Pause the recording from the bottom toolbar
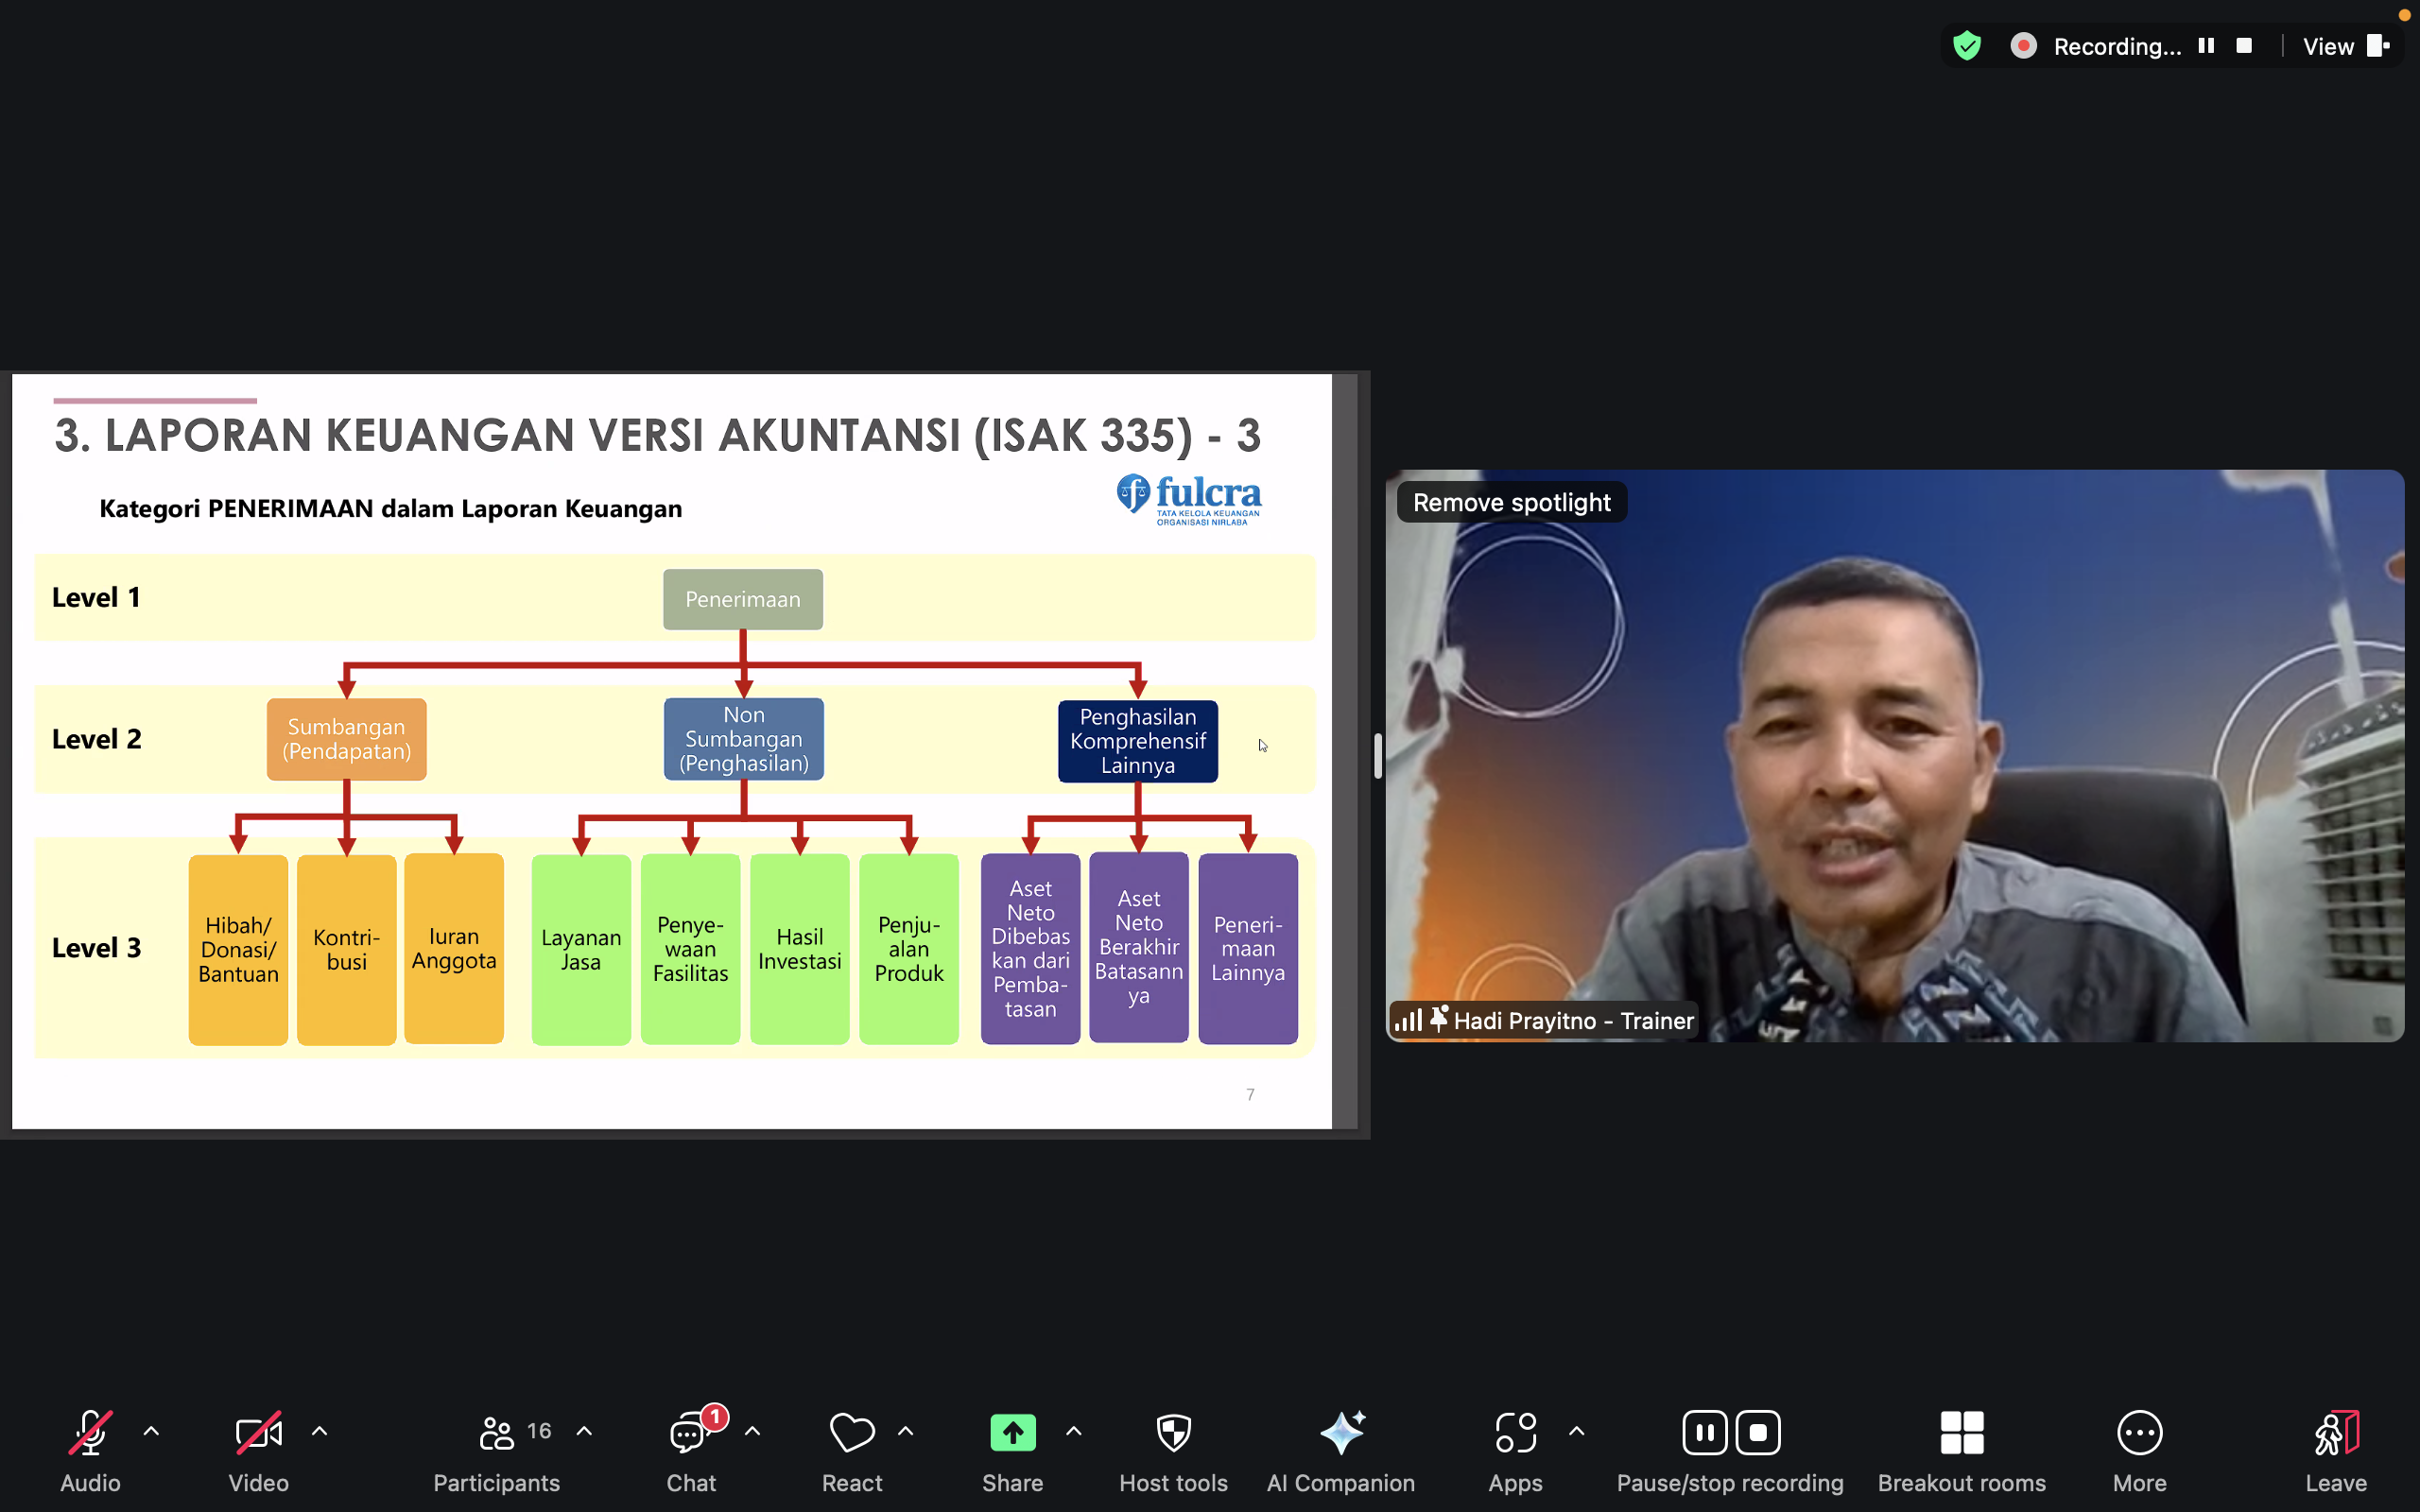The image size is (2420, 1512). coord(1704,1432)
